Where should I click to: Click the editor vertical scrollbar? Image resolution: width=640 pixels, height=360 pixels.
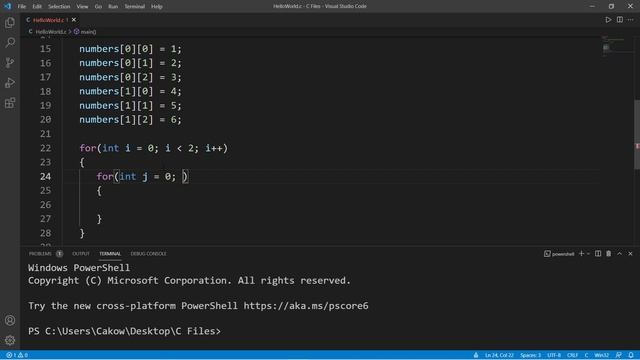coord(637,135)
